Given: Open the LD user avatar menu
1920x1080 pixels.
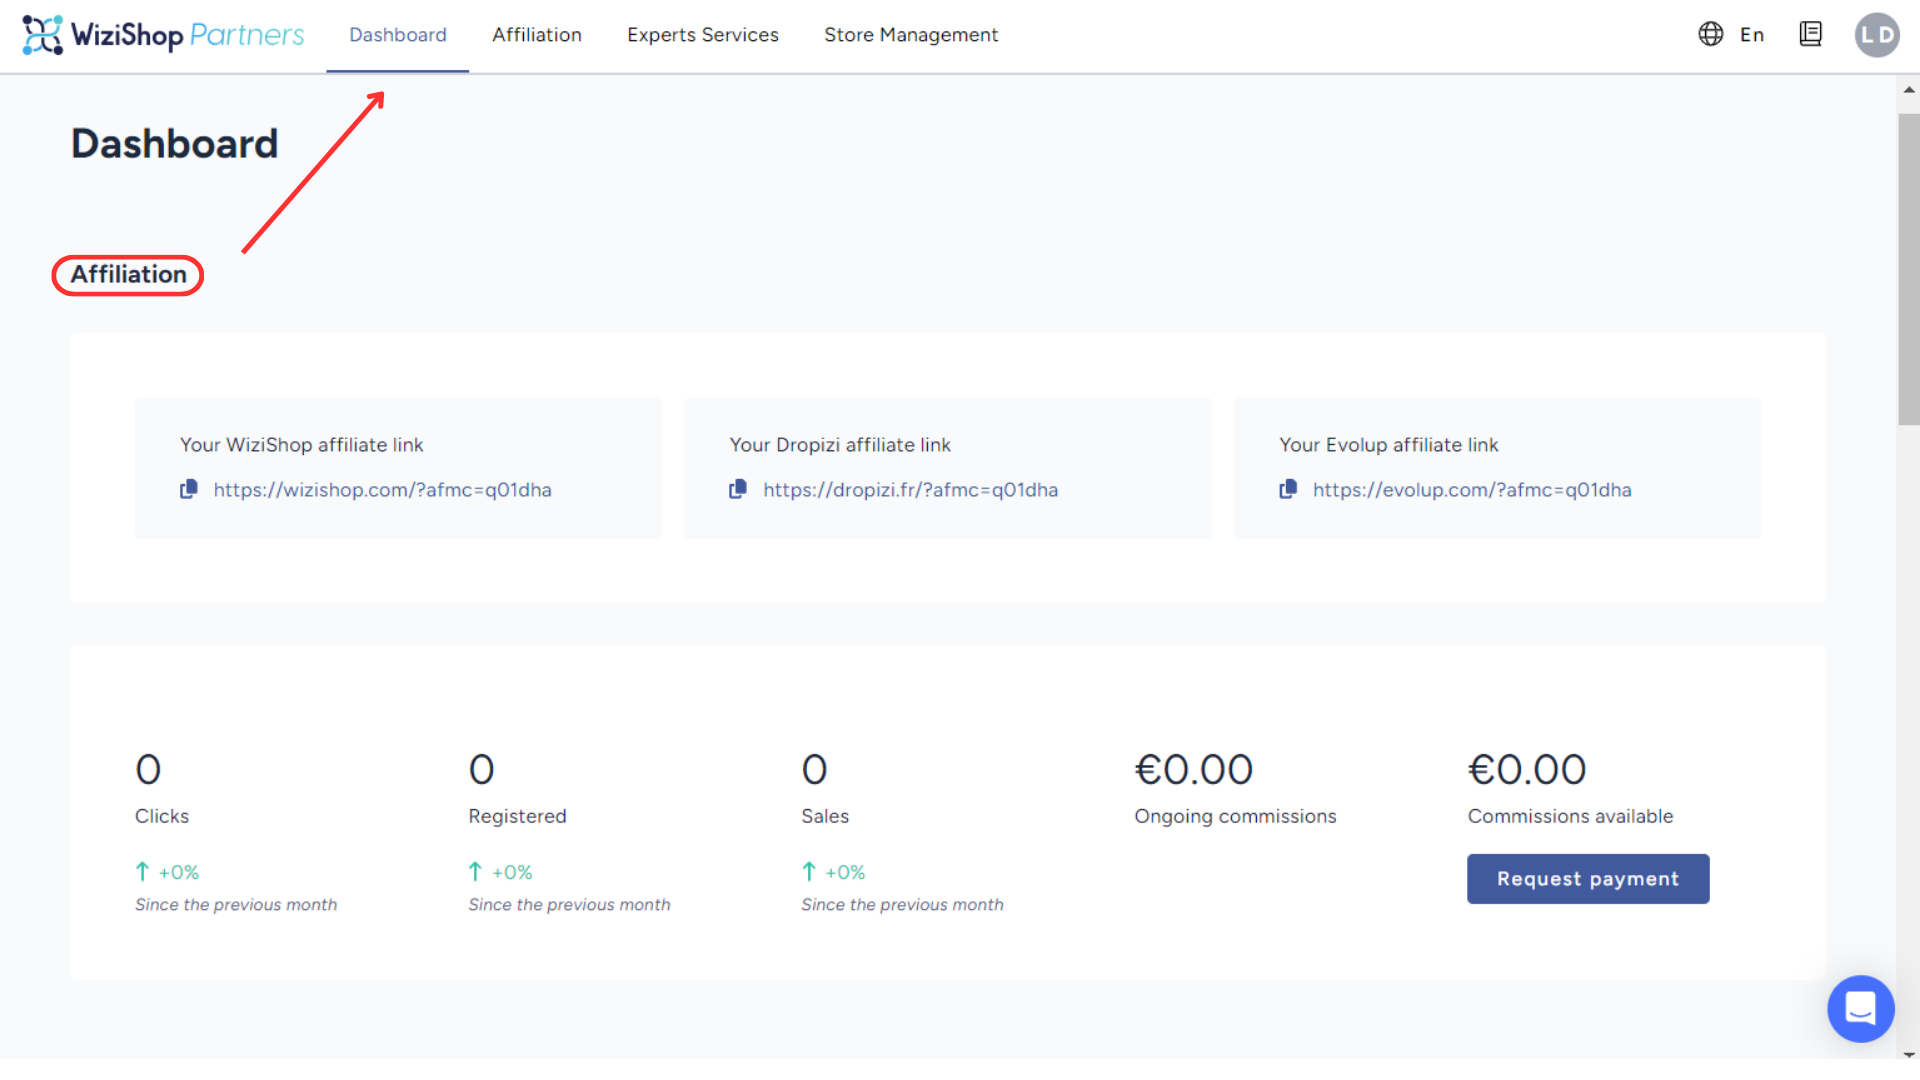Looking at the screenshot, I should [1877, 35].
